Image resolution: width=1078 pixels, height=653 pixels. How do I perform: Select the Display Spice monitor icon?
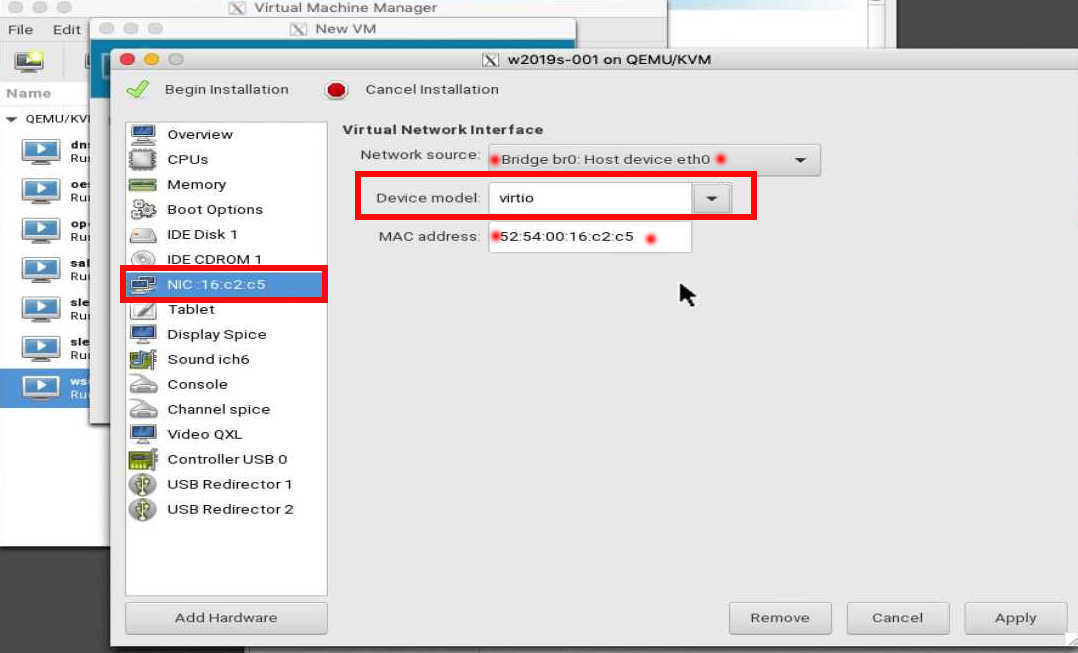coord(143,334)
